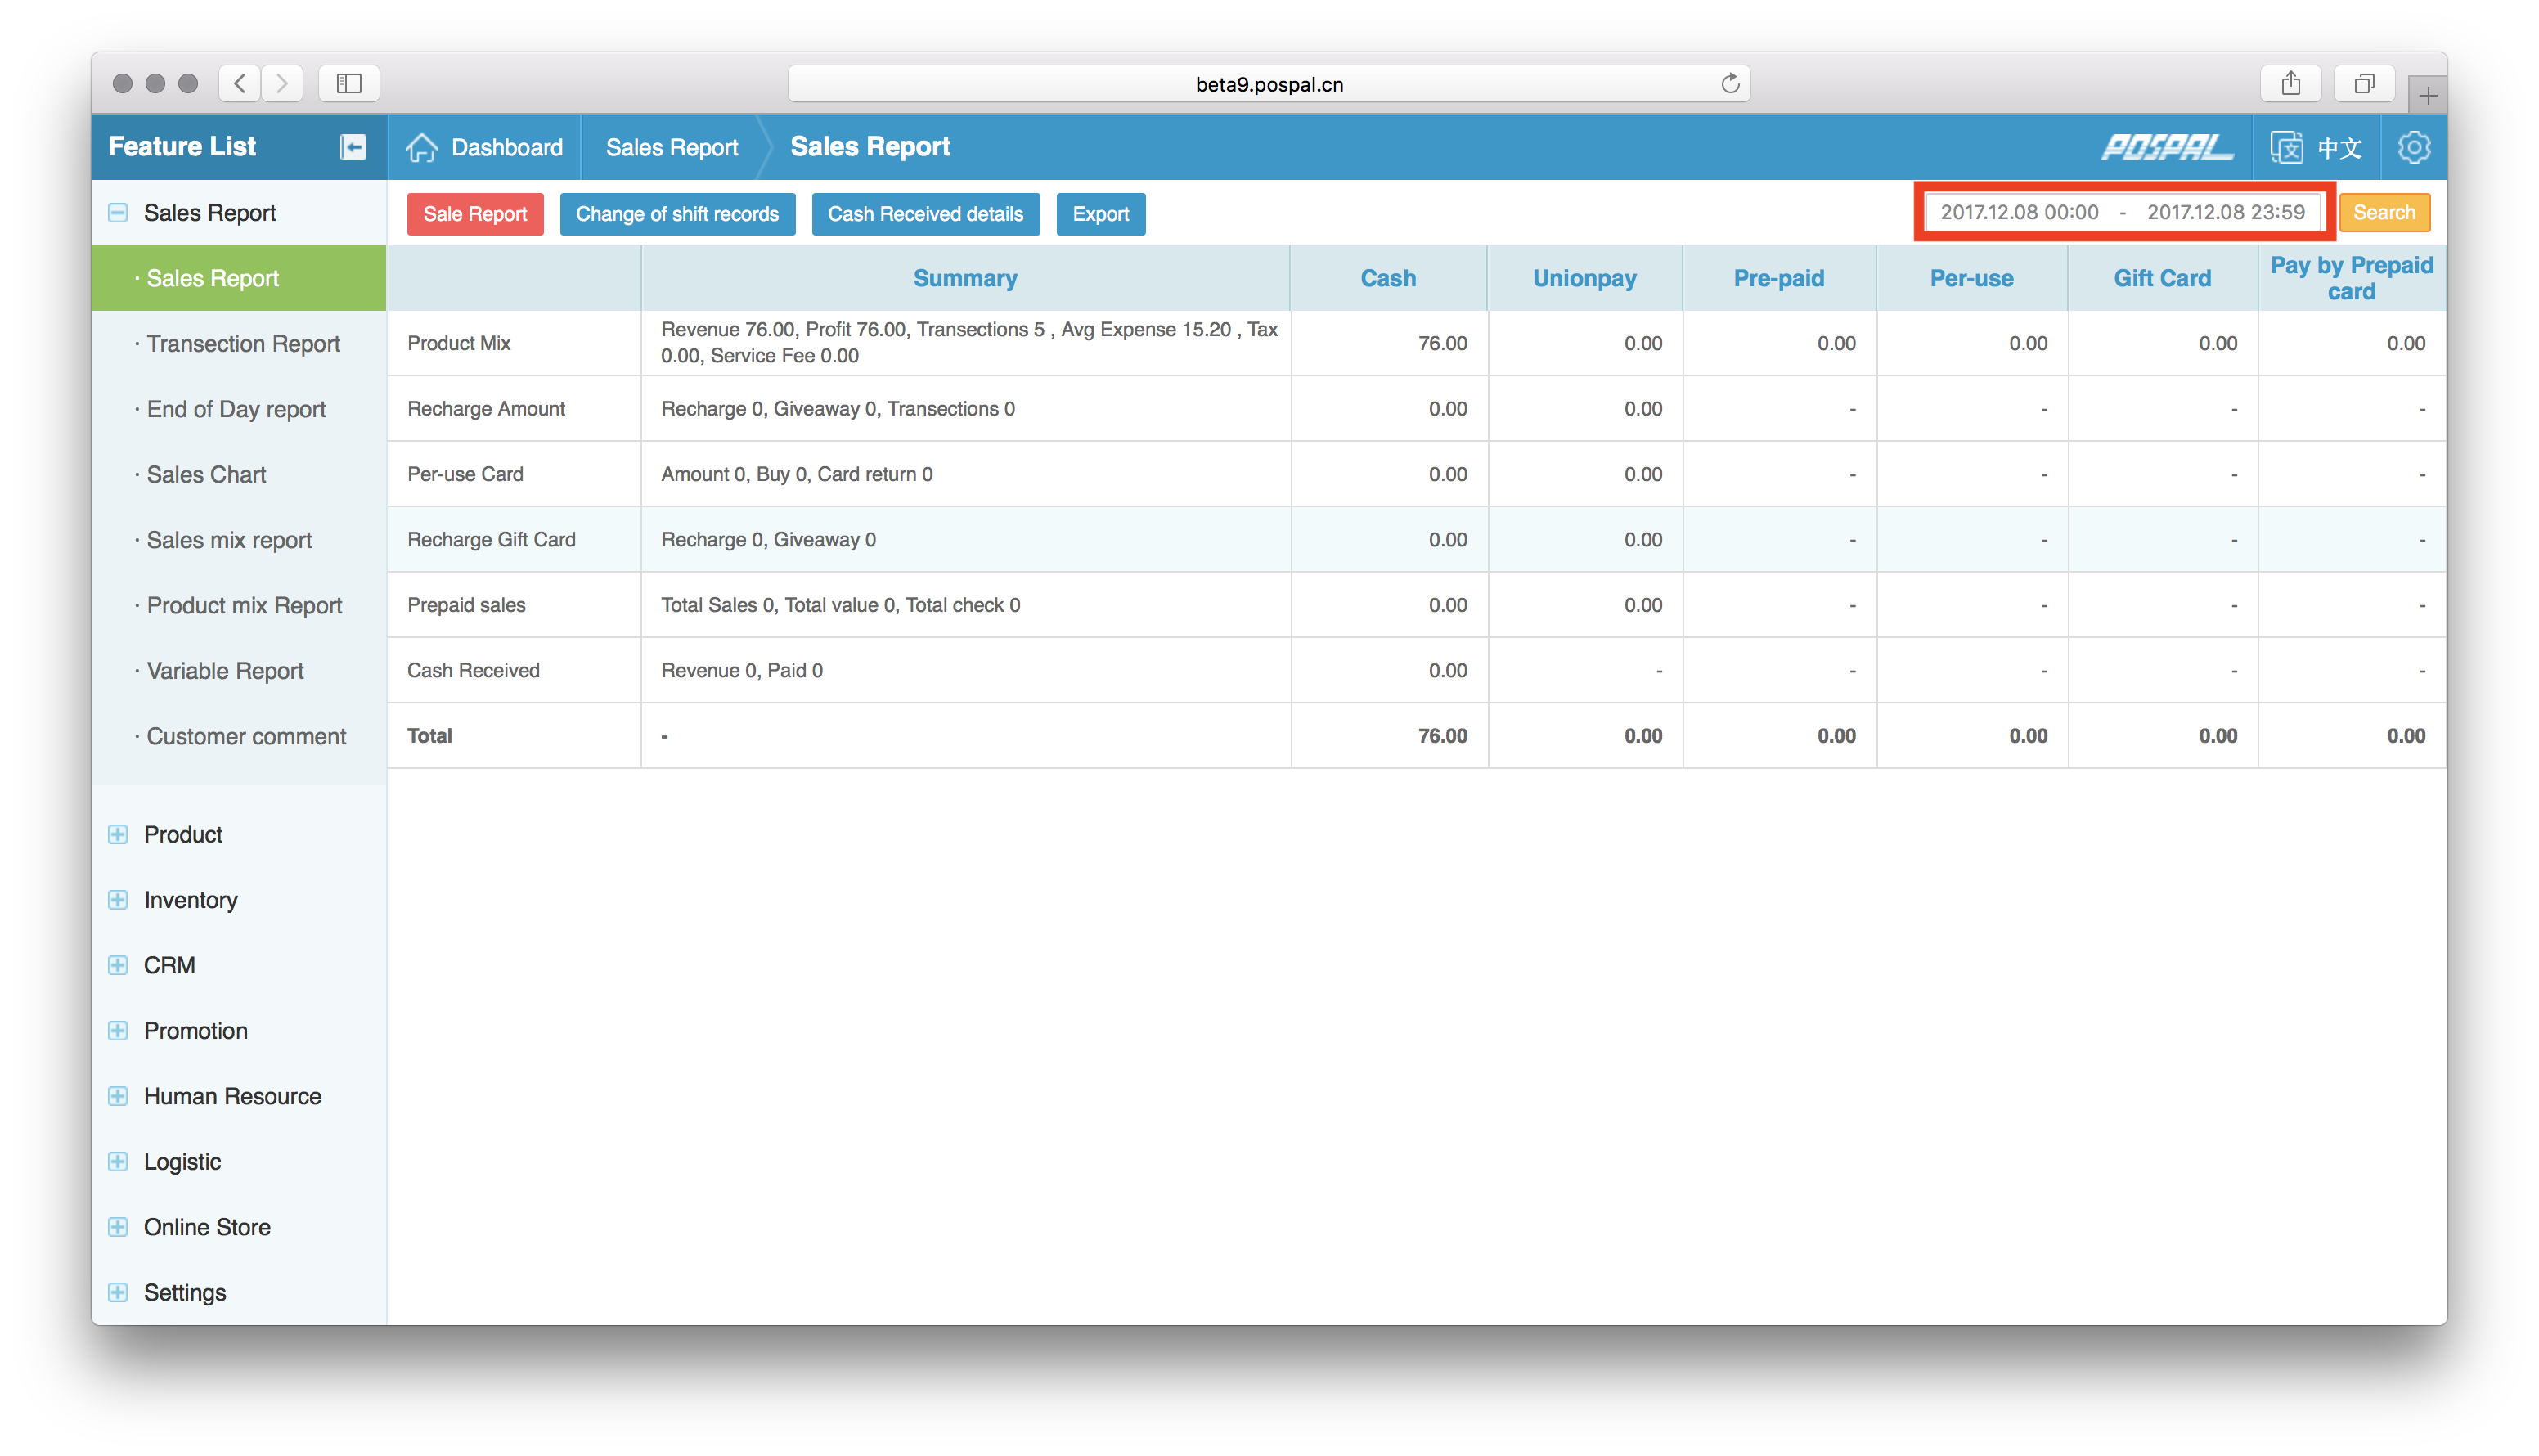Expand the Product section
This screenshot has width=2539, height=1456.
coord(118,834)
